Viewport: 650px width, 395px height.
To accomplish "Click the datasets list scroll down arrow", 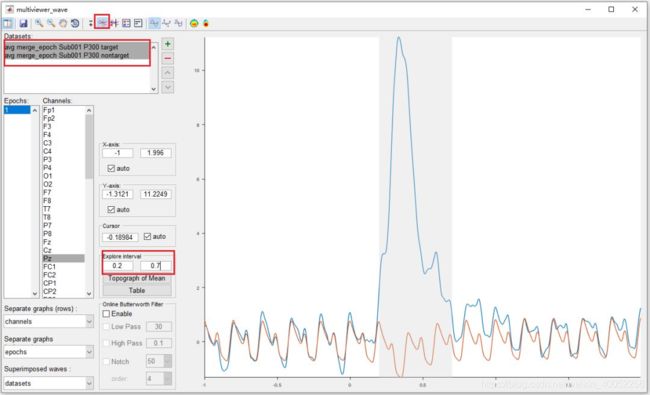I will tap(154, 89).
